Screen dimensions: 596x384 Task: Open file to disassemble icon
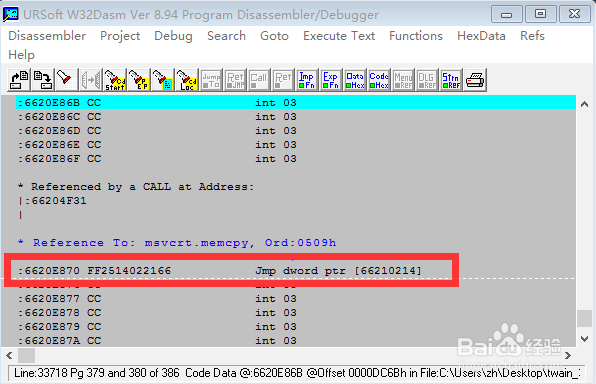(x=19, y=80)
